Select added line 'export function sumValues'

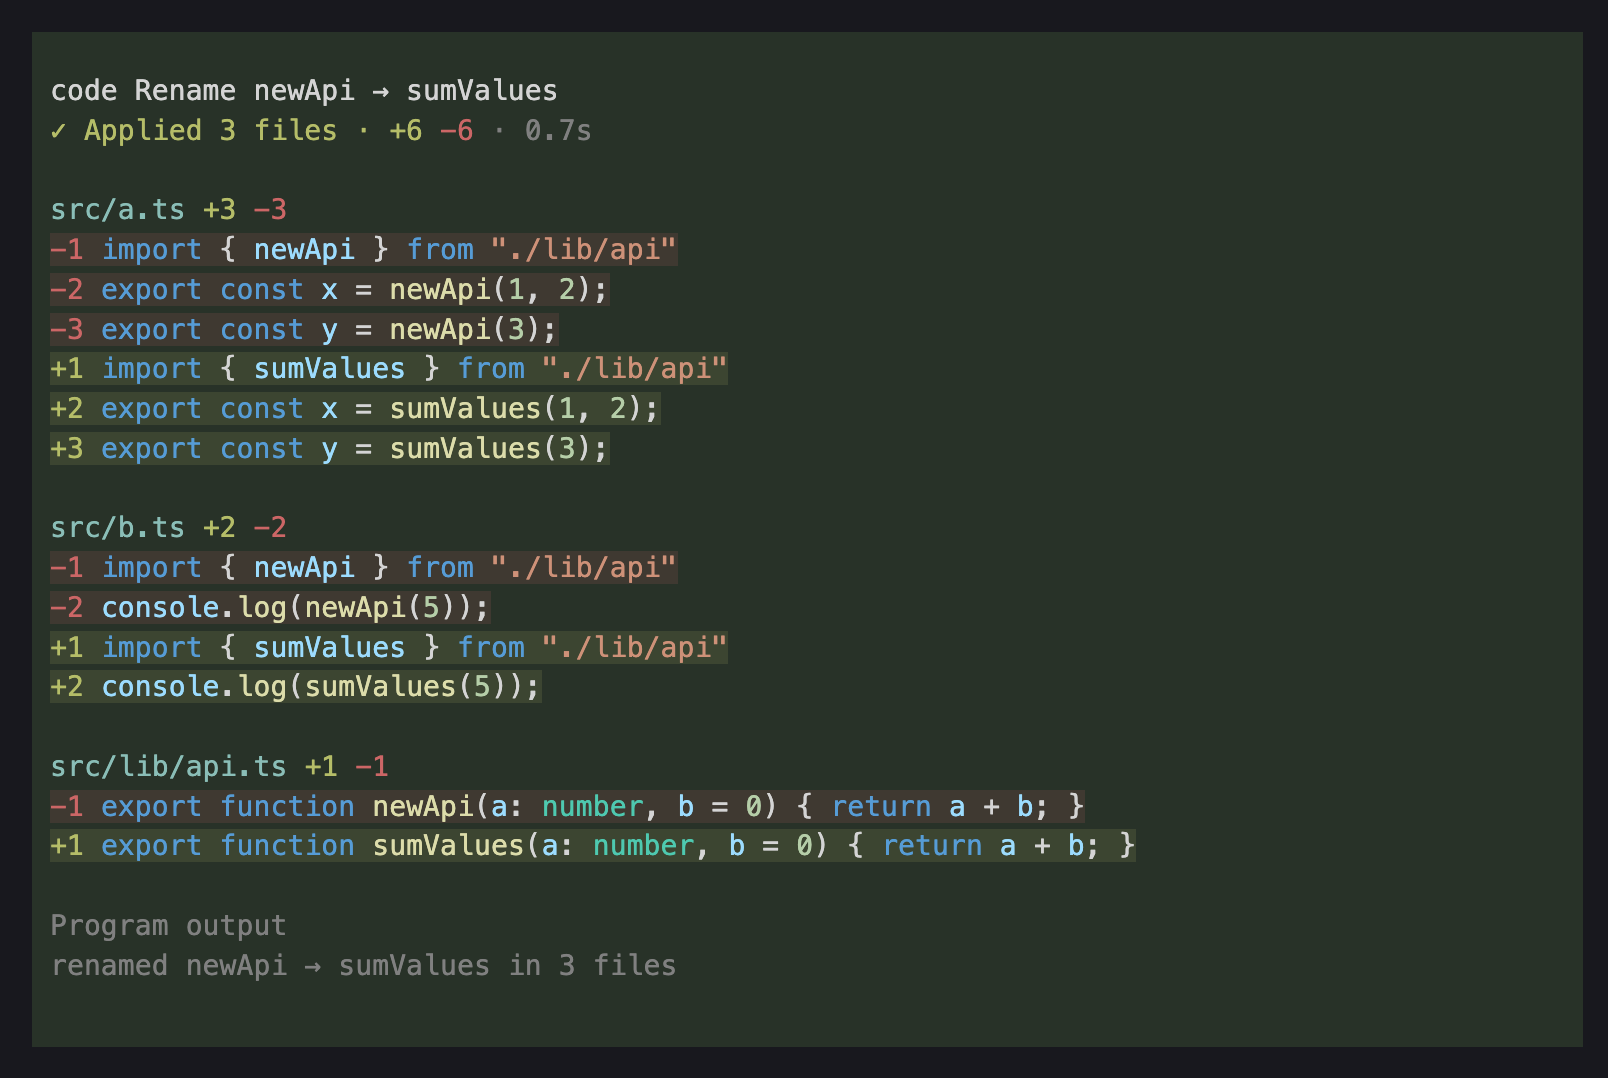[593, 845]
